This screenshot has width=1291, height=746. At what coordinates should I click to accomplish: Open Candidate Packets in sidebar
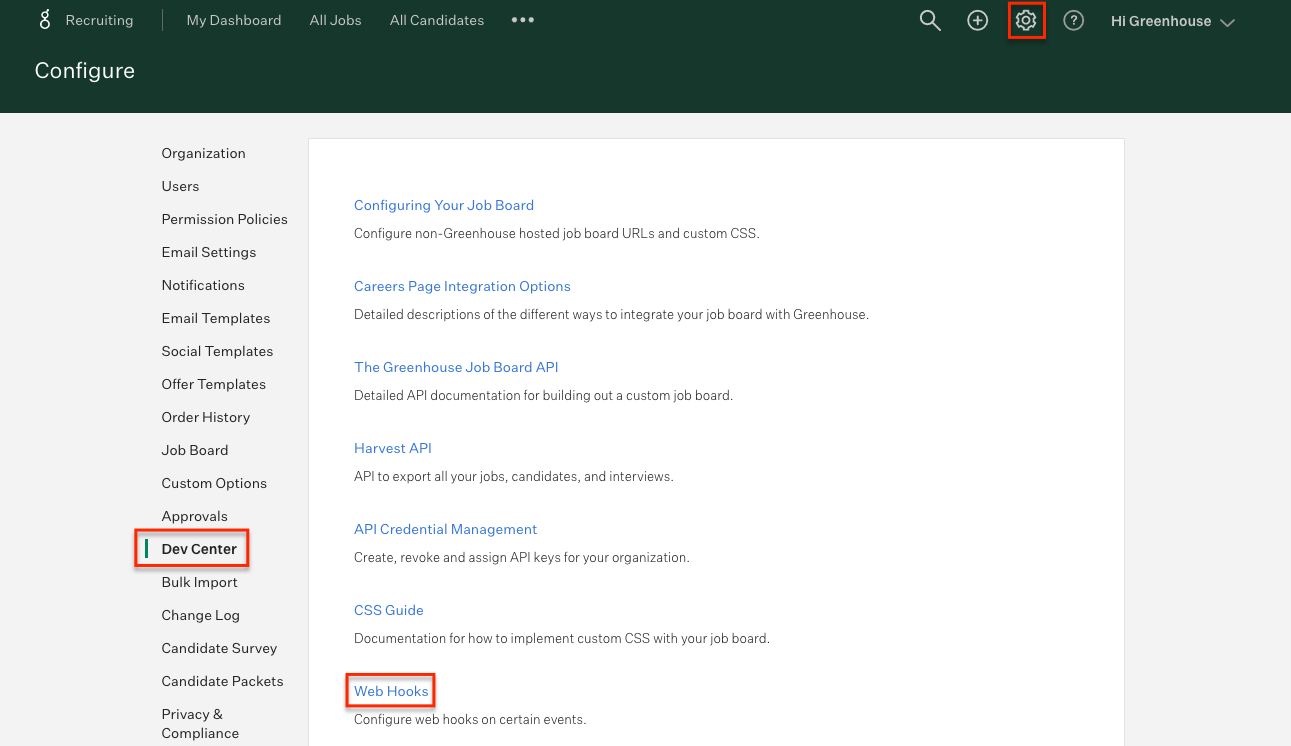[x=223, y=681]
